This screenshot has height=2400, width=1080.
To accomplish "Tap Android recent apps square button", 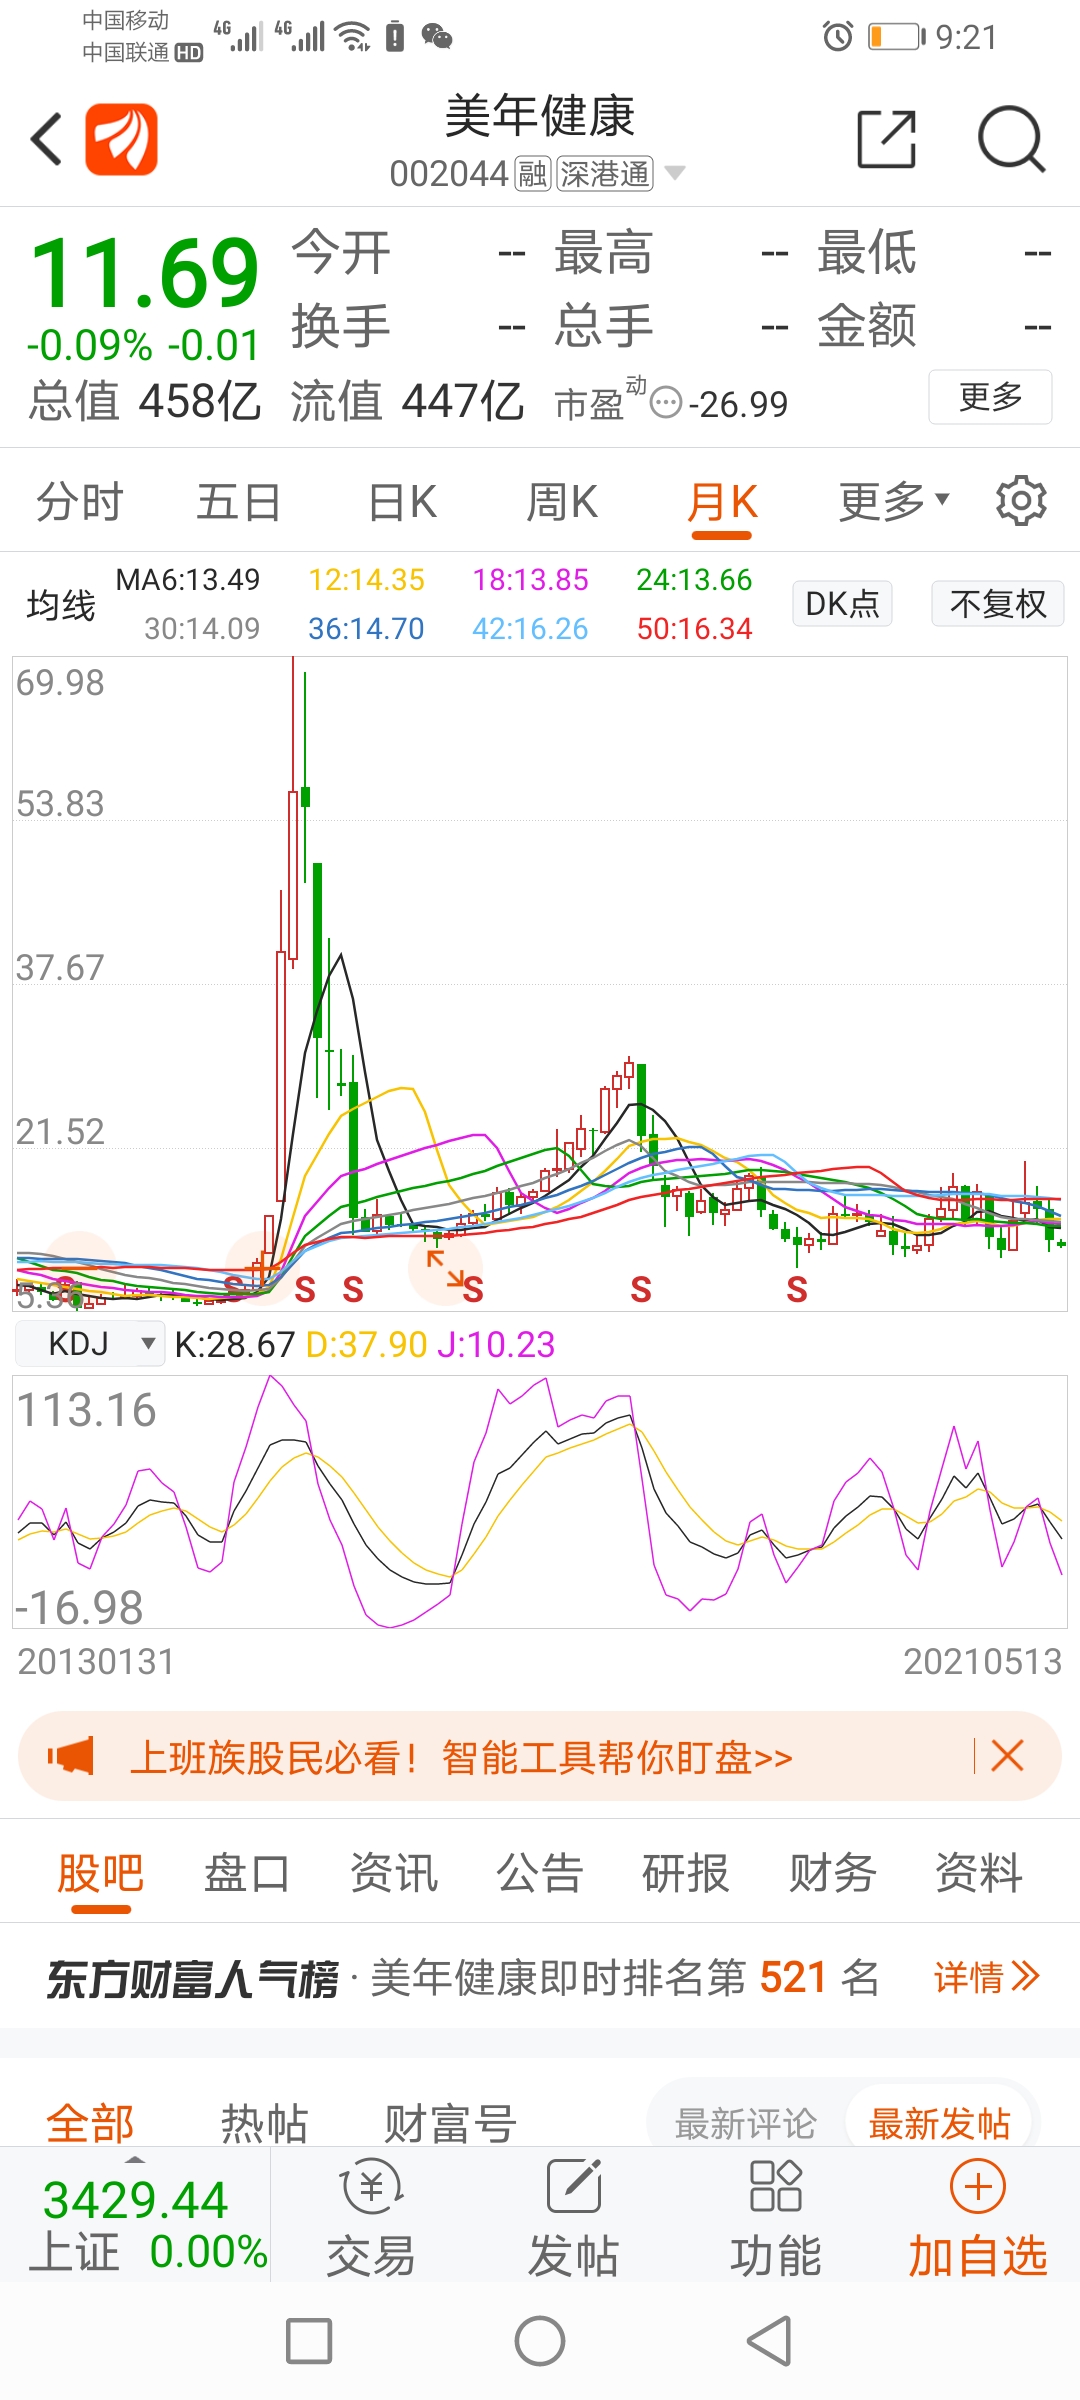I will pyautogui.click(x=309, y=2341).
